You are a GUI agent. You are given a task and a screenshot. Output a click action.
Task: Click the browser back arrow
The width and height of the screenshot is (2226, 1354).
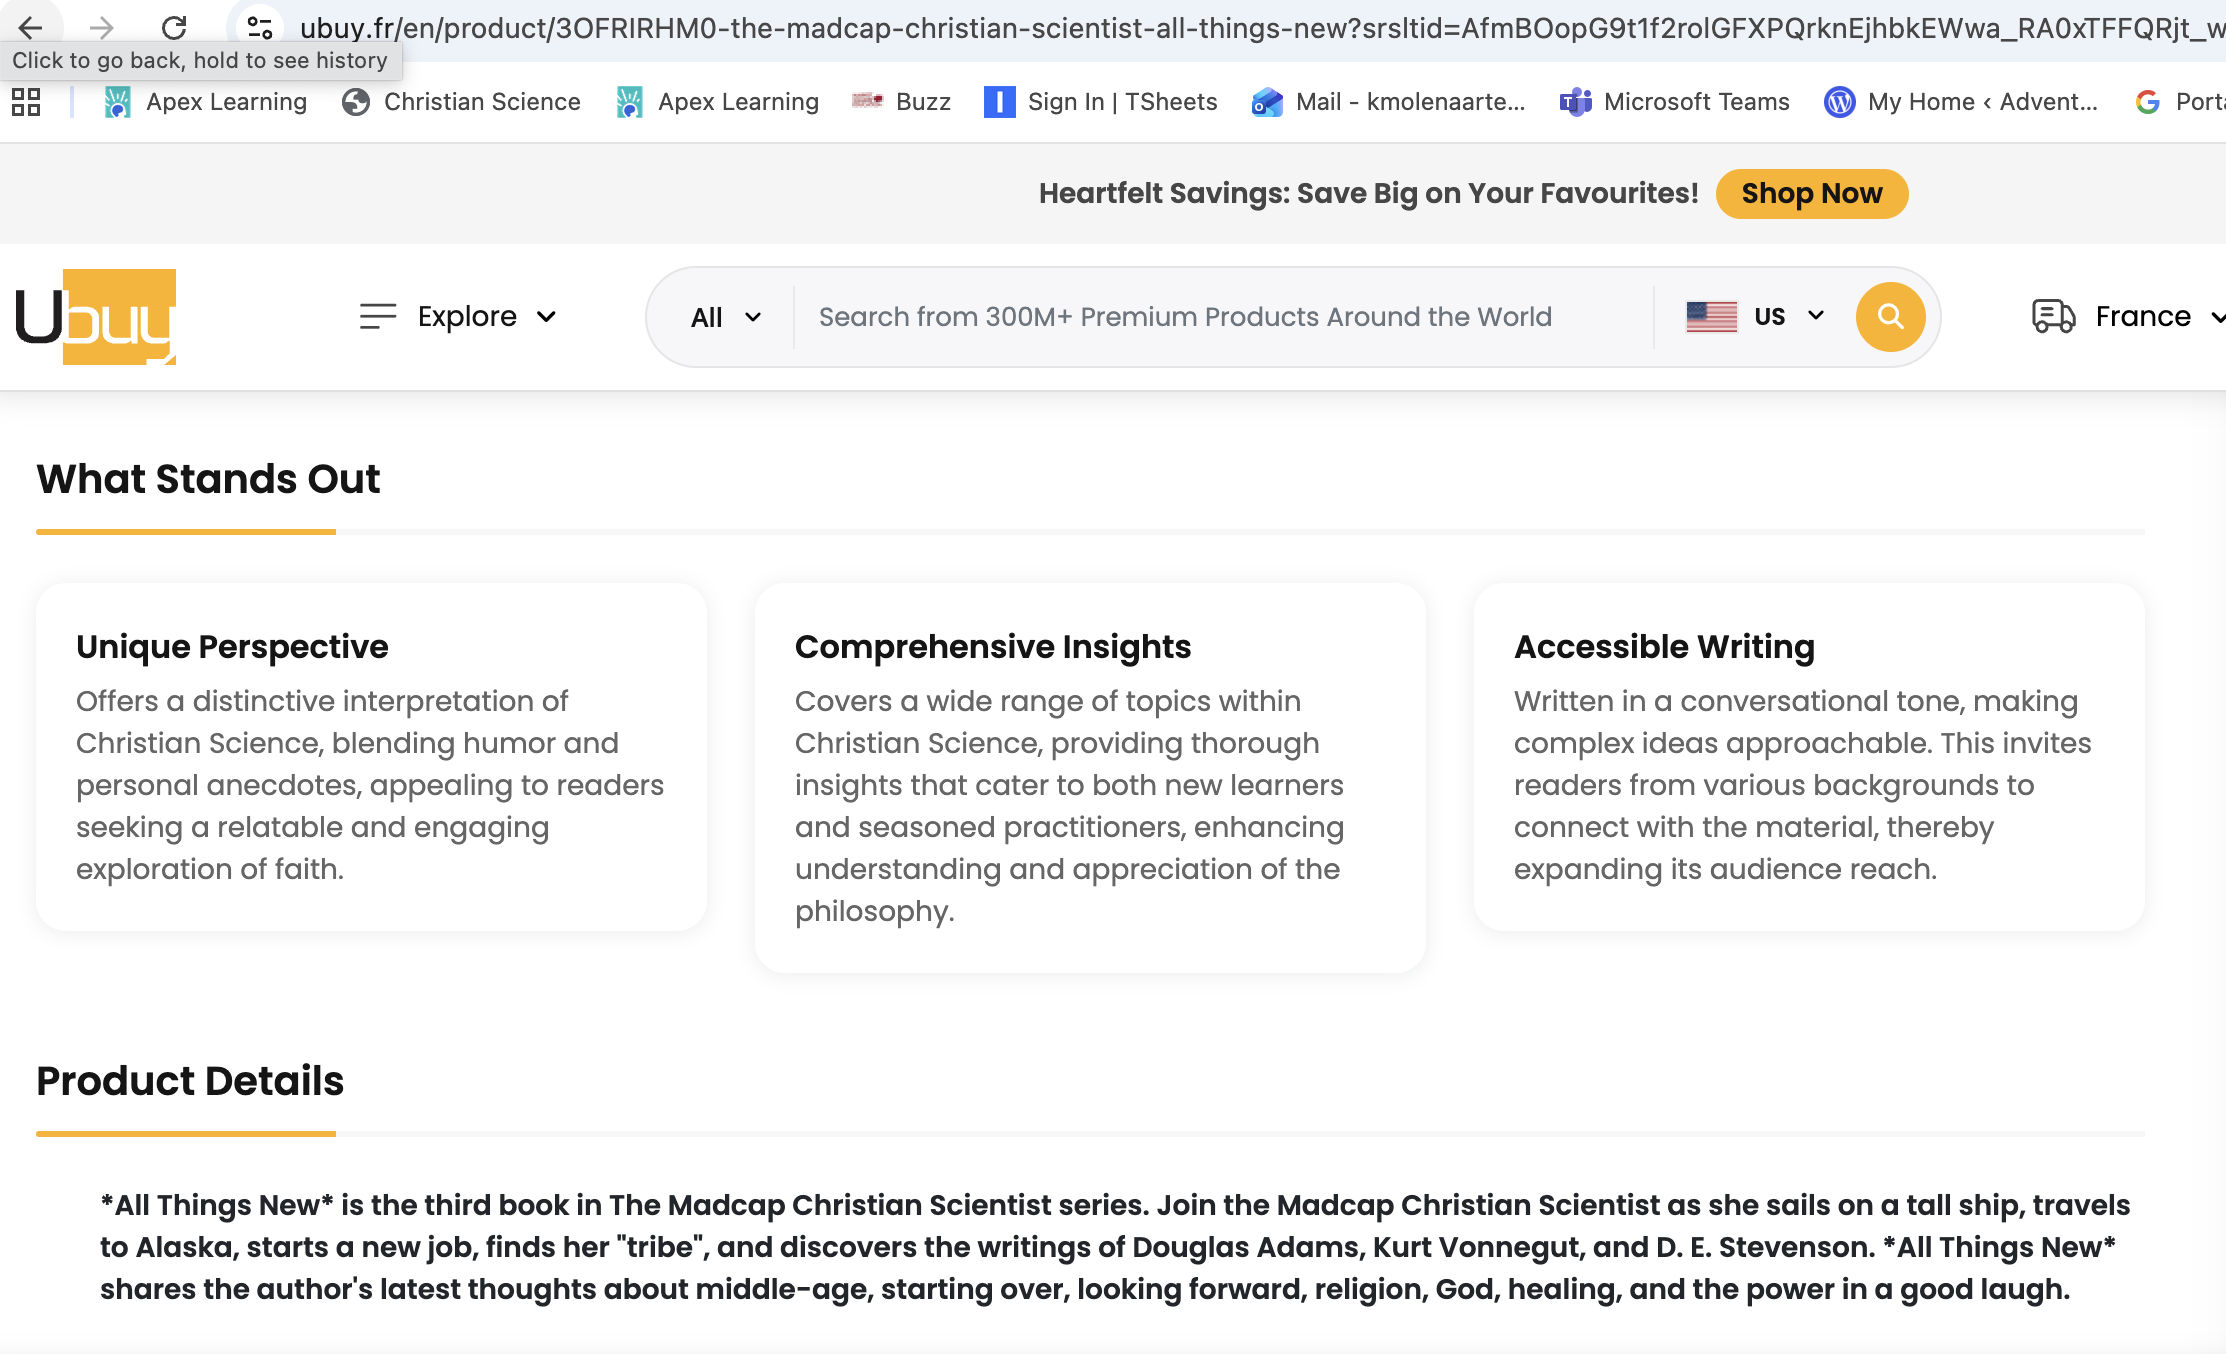(31, 27)
